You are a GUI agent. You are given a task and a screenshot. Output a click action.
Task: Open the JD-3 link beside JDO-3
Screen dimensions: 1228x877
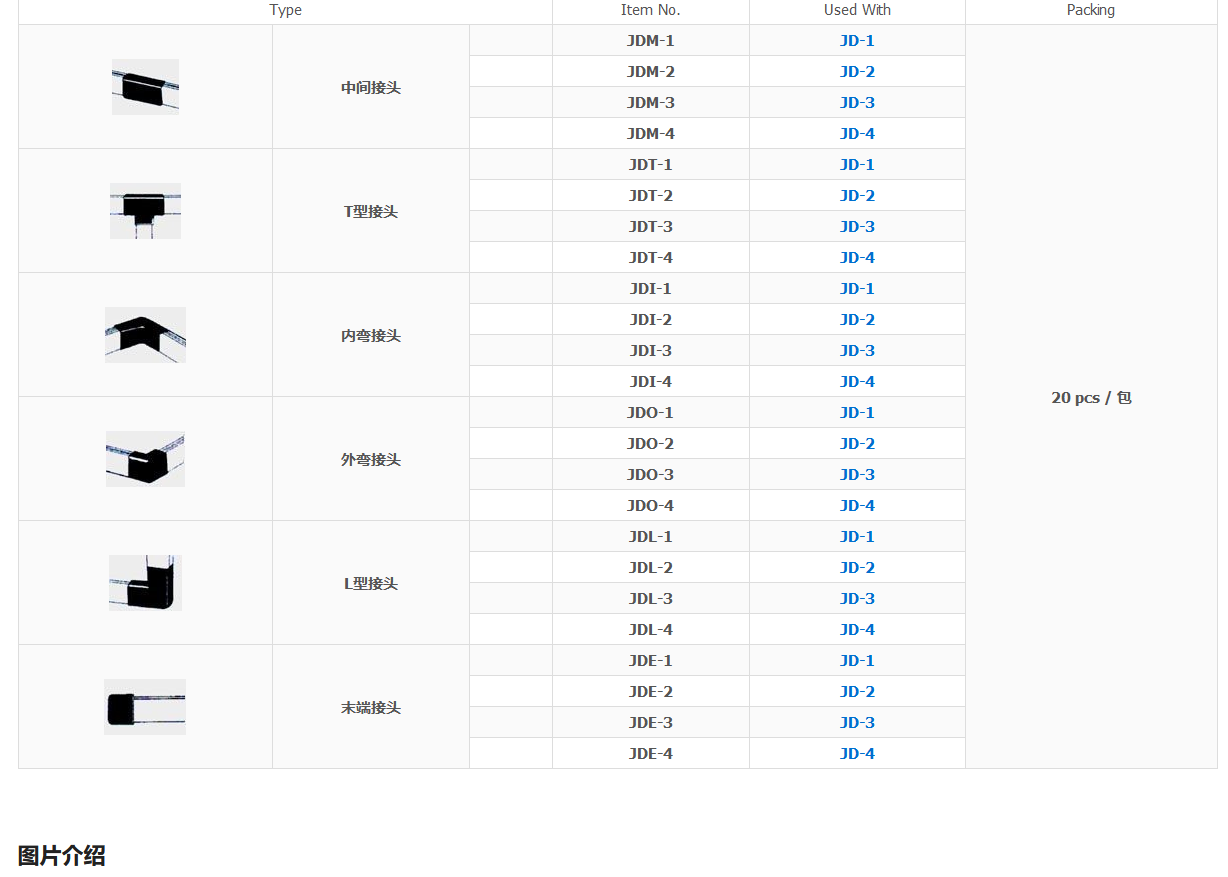[x=857, y=475]
